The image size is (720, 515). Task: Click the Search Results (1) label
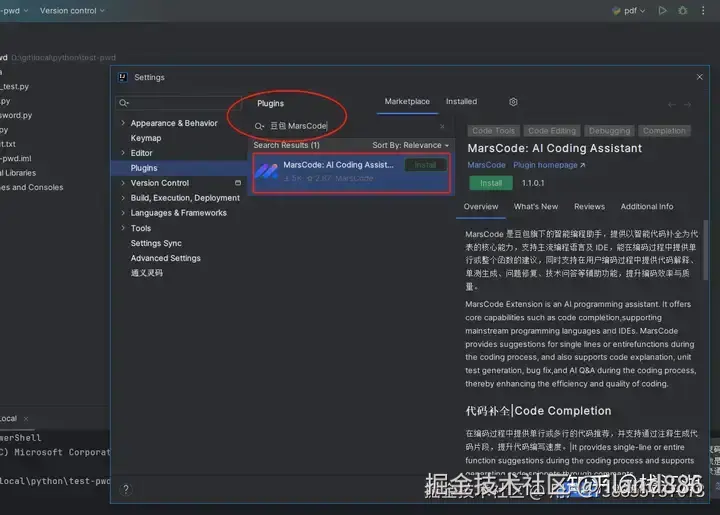click(x=287, y=145)
